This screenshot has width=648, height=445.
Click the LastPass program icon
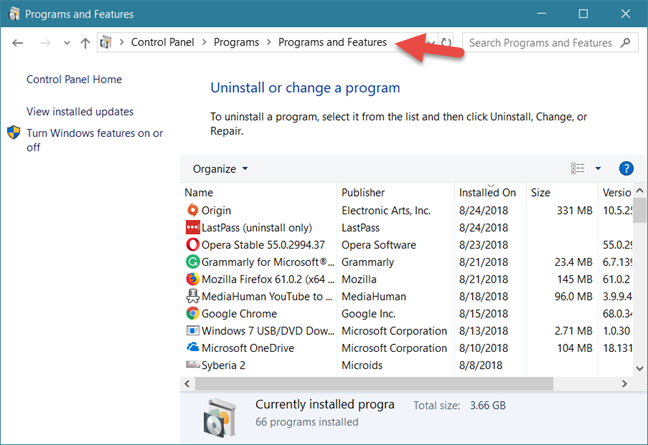click(x=193, y=228)
